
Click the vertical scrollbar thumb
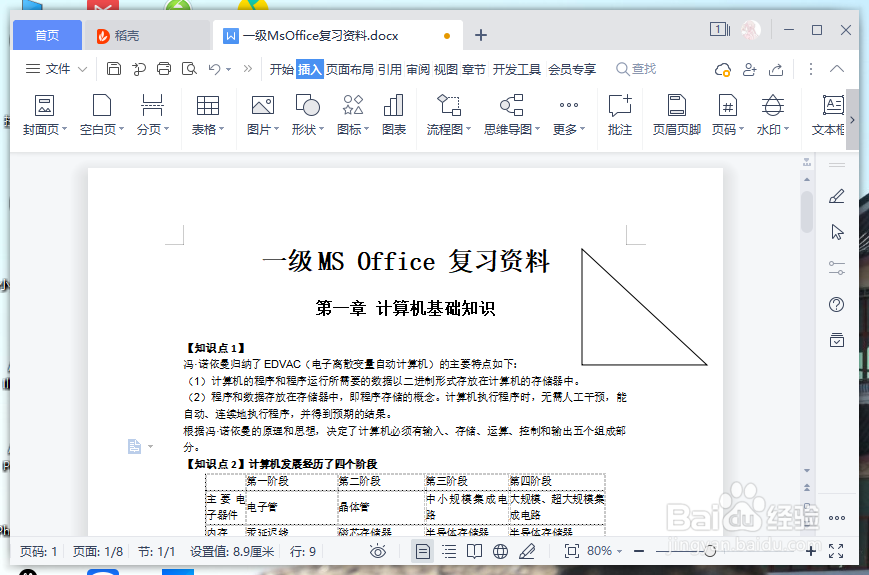click(807, 212)
